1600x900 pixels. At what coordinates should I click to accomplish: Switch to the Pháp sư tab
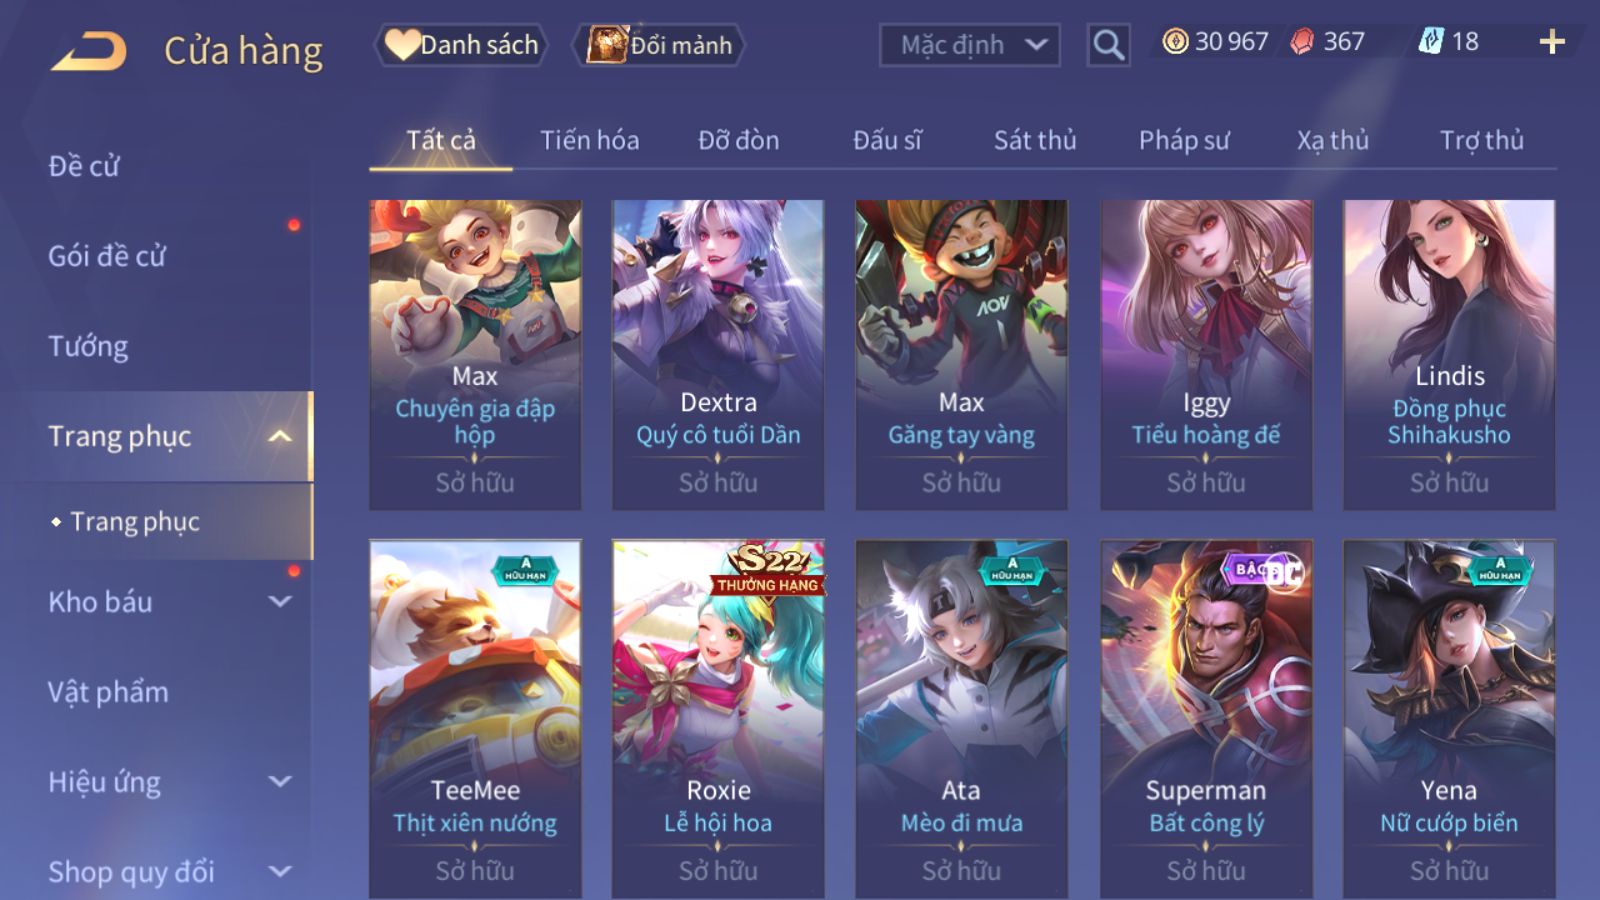[1184, 140]
